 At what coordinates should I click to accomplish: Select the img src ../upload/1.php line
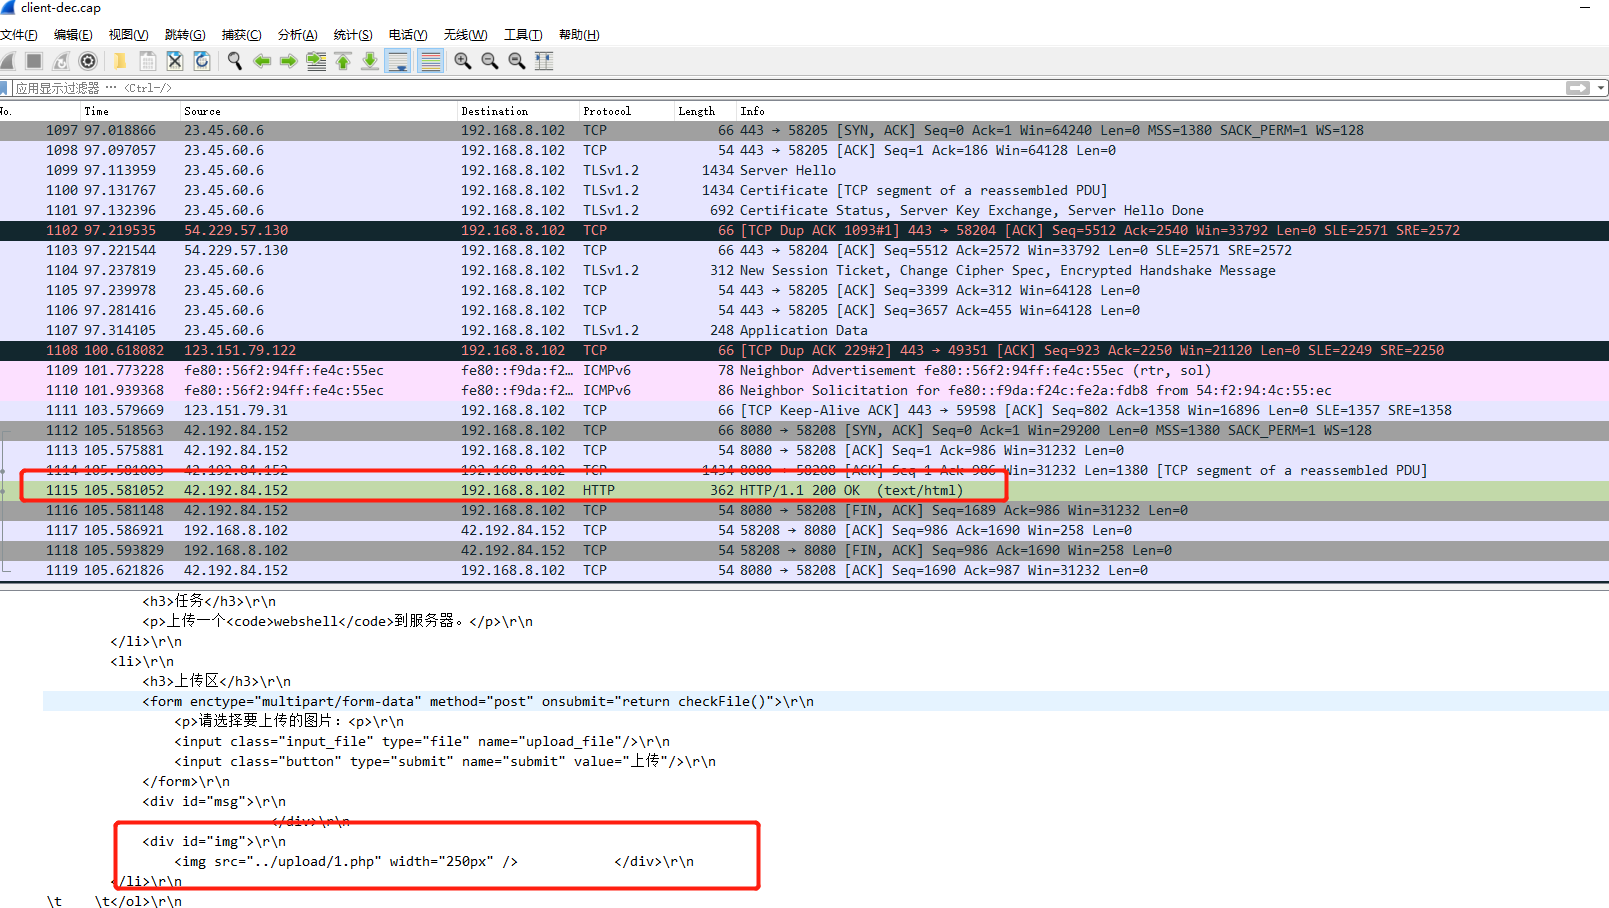click(x=434, y=861)
